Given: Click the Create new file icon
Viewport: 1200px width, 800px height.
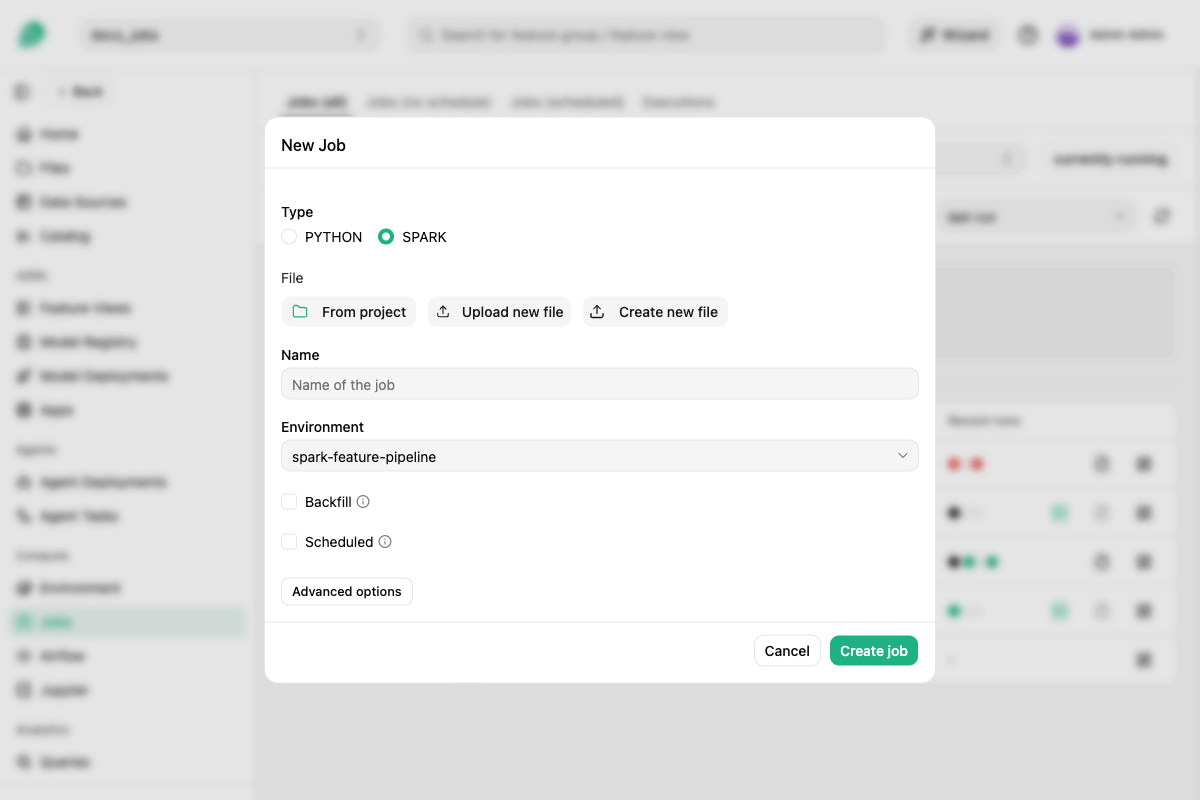Looking at the screenshot, I should [597, 312].
